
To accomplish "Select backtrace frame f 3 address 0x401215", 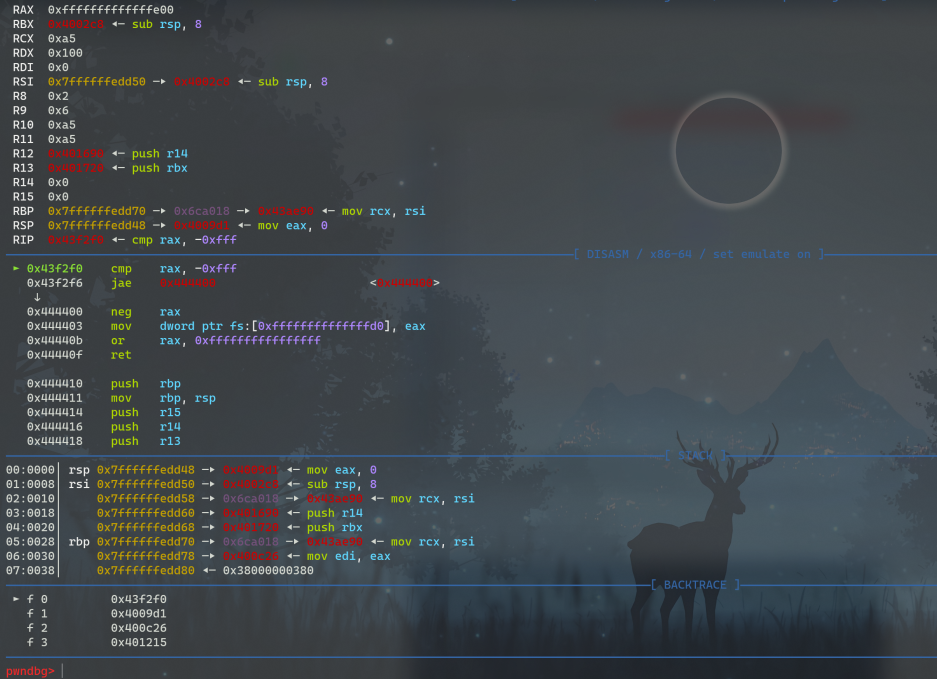I will (138, 642).
